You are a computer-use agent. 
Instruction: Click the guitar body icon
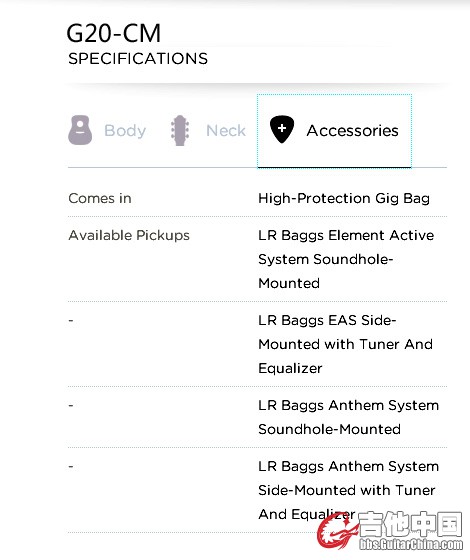(80, 130)
